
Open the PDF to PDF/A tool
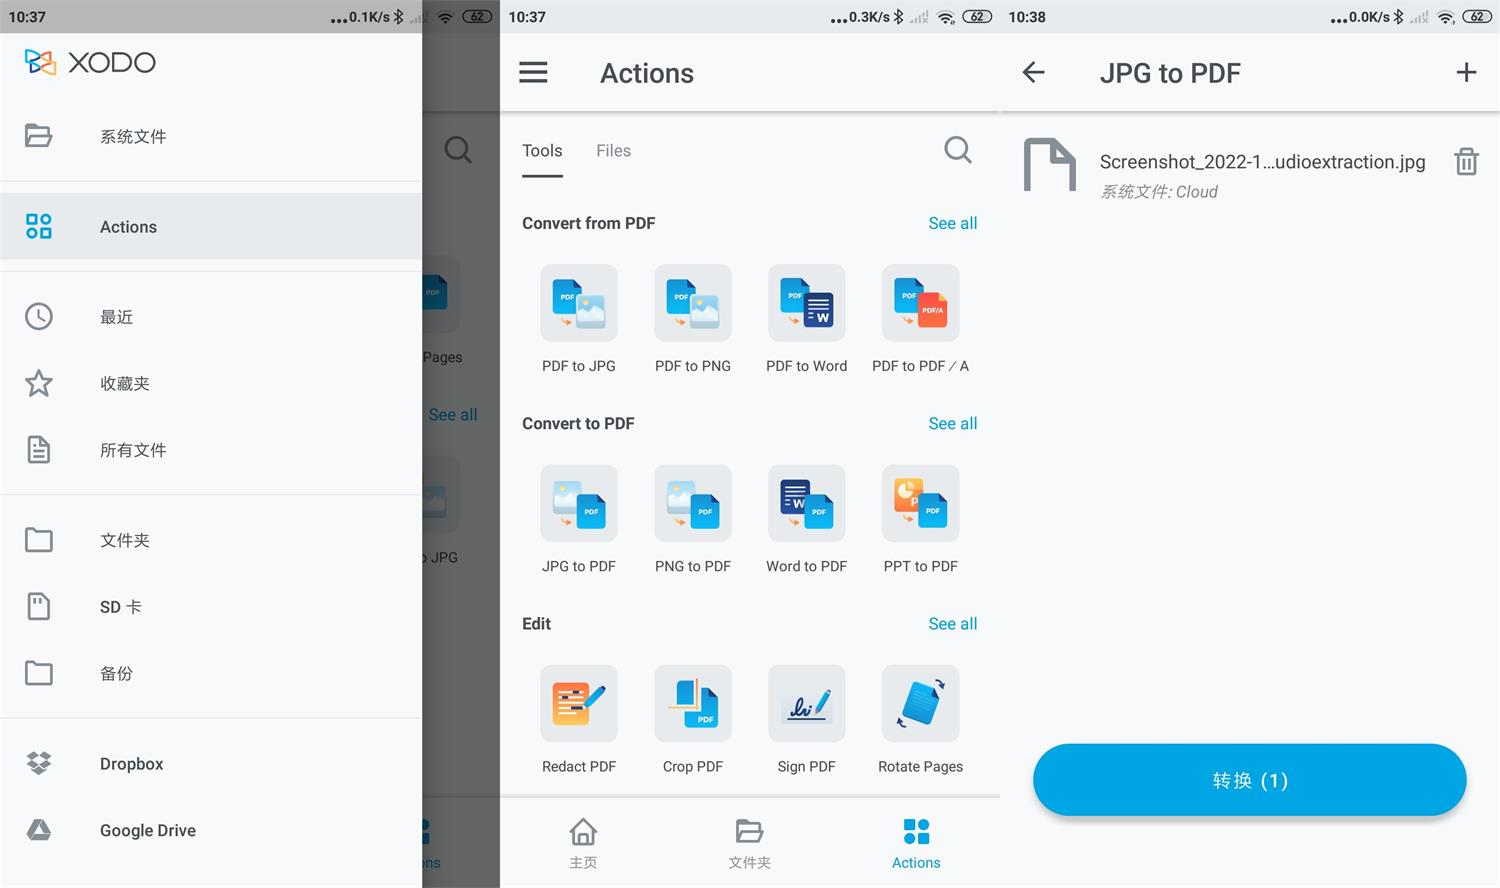920,304
